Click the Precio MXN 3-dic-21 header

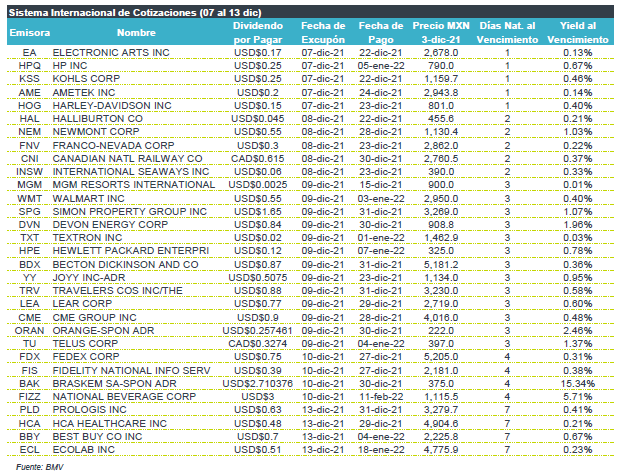[x=441, y=33]
